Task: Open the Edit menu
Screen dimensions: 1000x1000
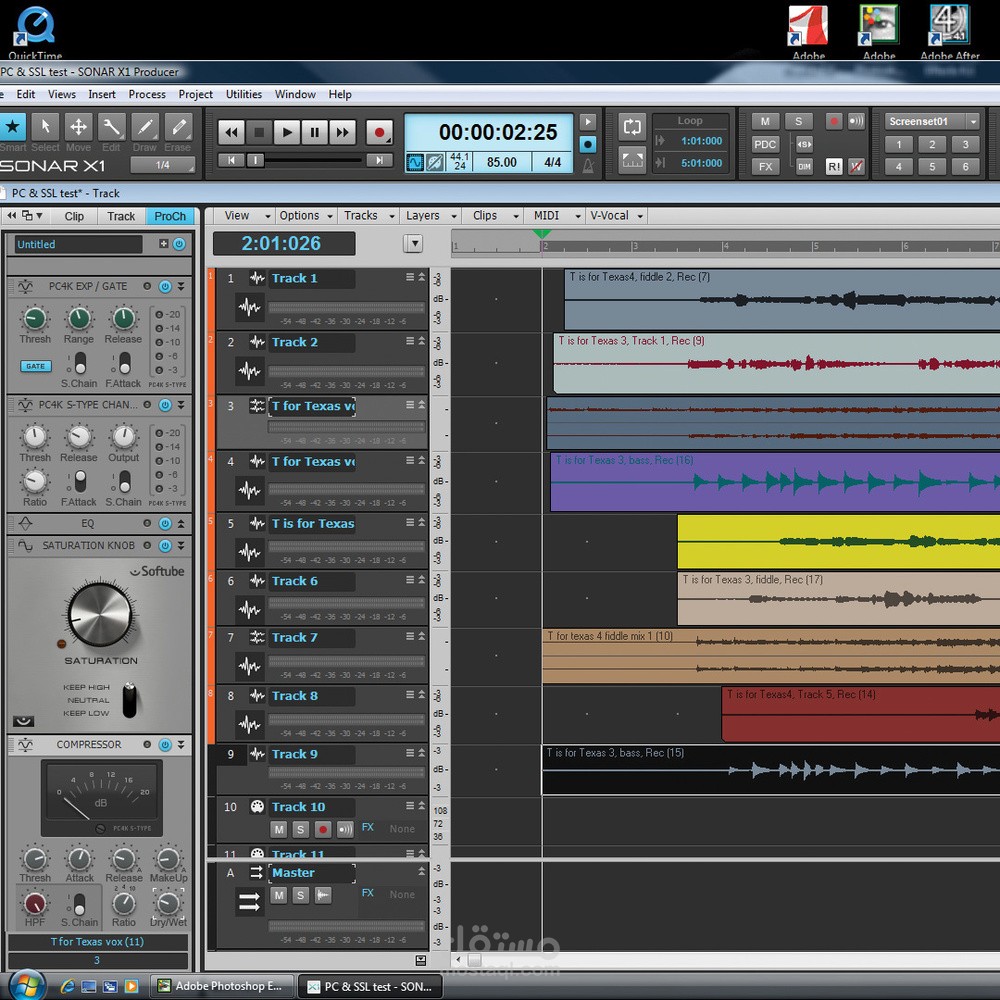Action: (x=26, y=94)
